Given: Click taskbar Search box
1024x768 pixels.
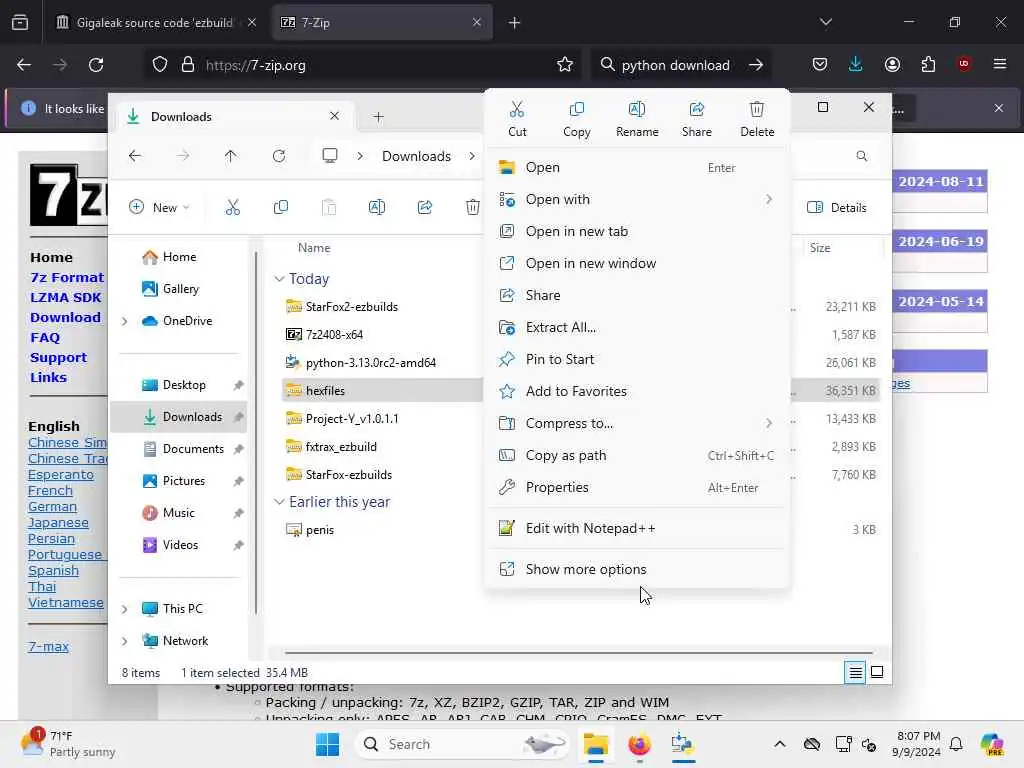Looking at the screenshot, I should coord(461,744).
